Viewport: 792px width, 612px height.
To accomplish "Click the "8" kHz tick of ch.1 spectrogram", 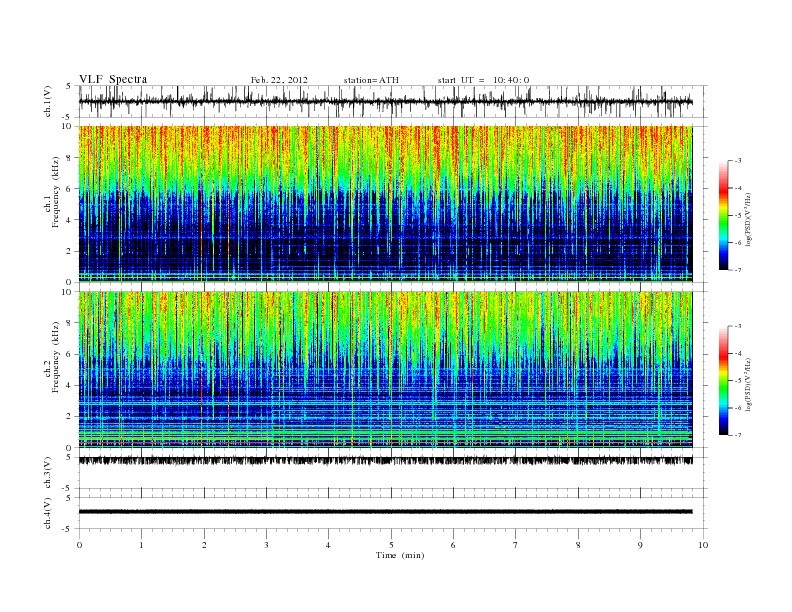I will [69, 158].
